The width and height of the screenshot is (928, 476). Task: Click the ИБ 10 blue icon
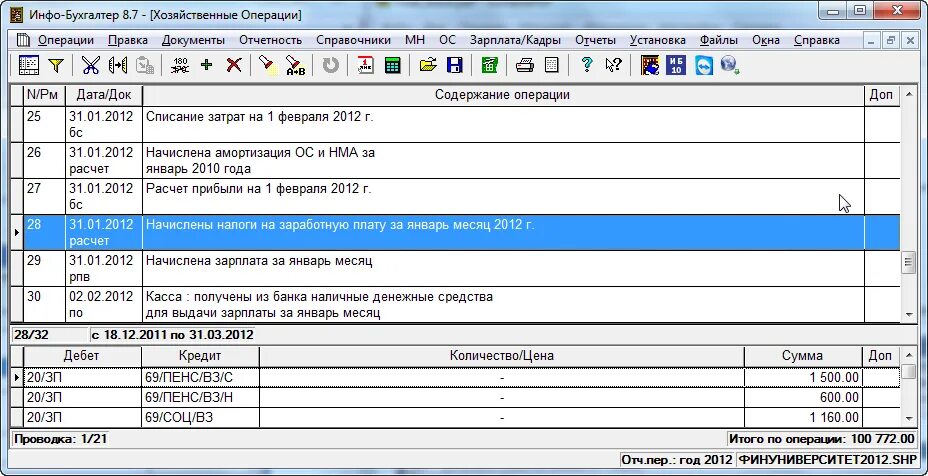pyautogui.click(x=676, y=65)
